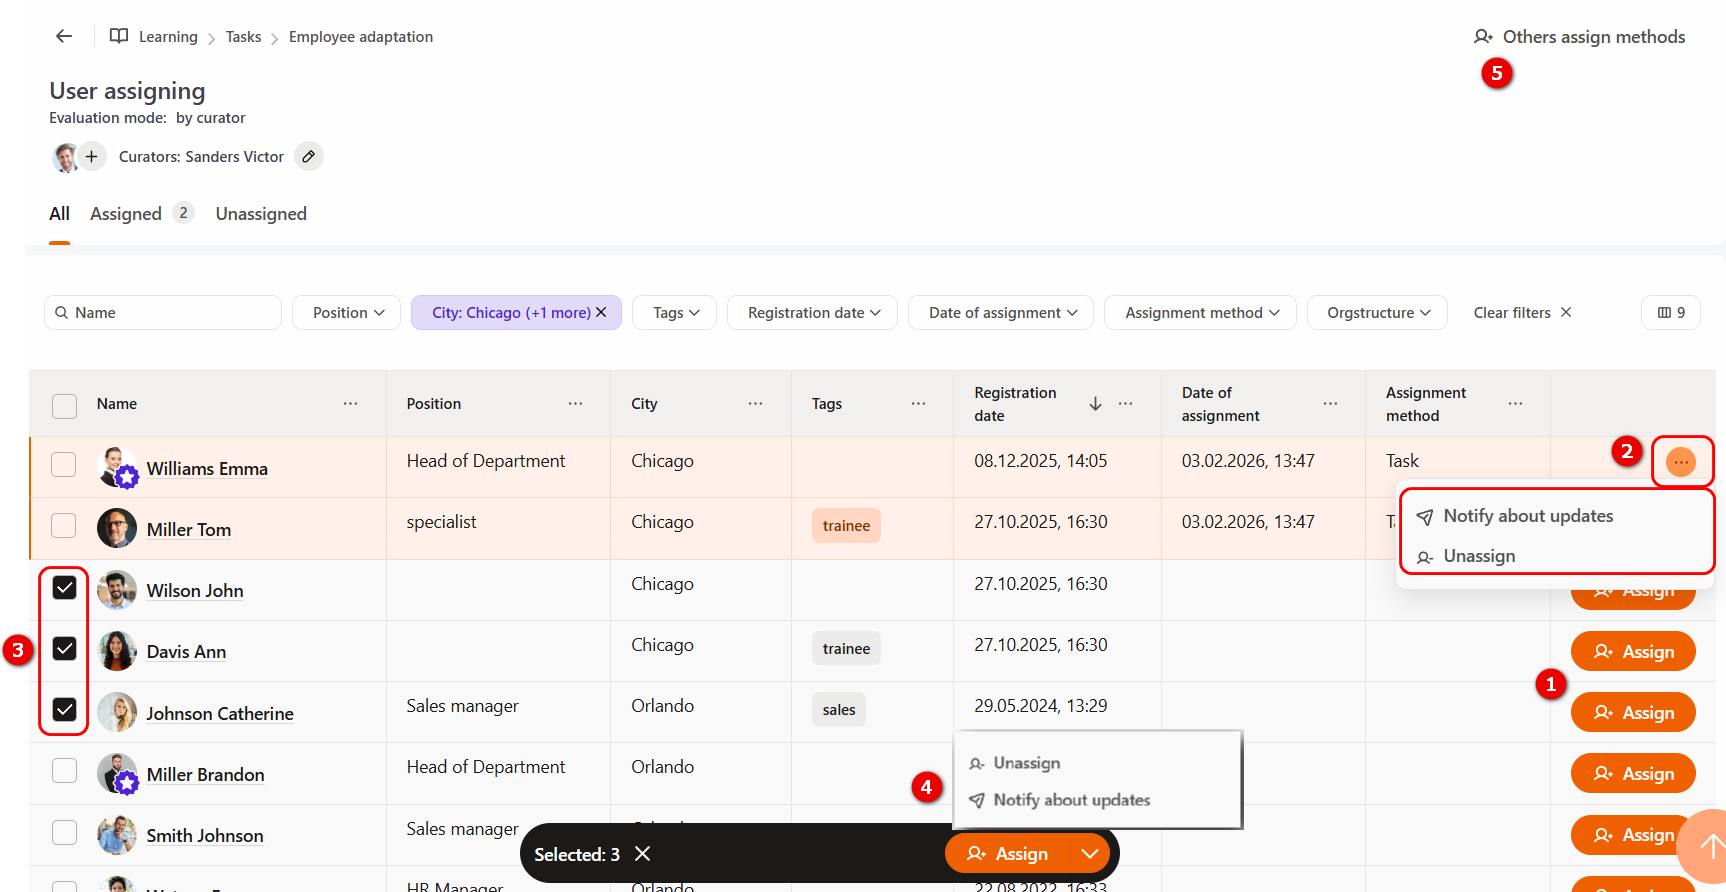The image size is (1726, 892).
Task: Uncheck the Wilson John checkbox
Action: (64, 588)
